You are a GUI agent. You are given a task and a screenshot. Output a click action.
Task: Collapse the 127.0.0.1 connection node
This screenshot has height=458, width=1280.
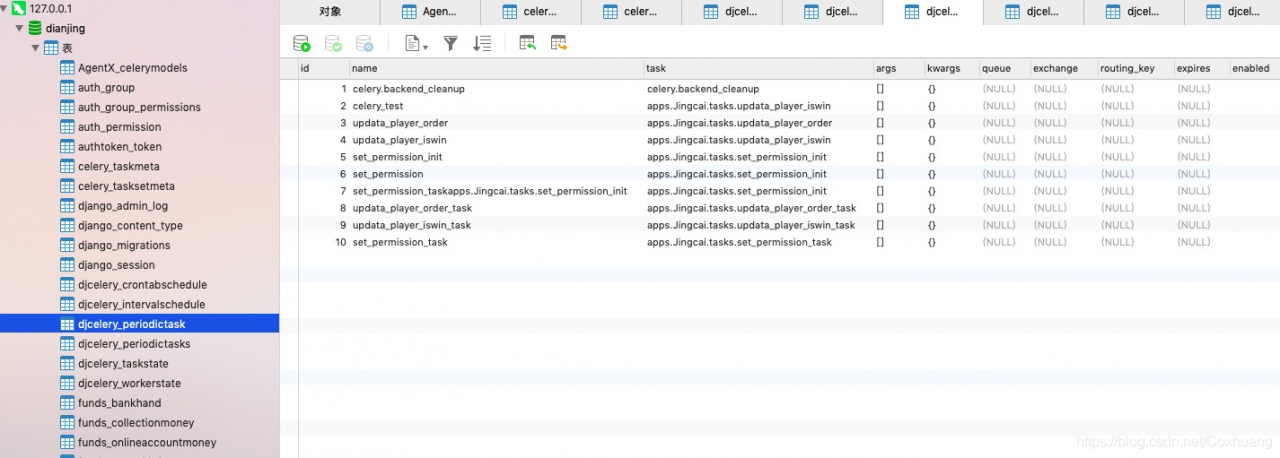[5, 8]
